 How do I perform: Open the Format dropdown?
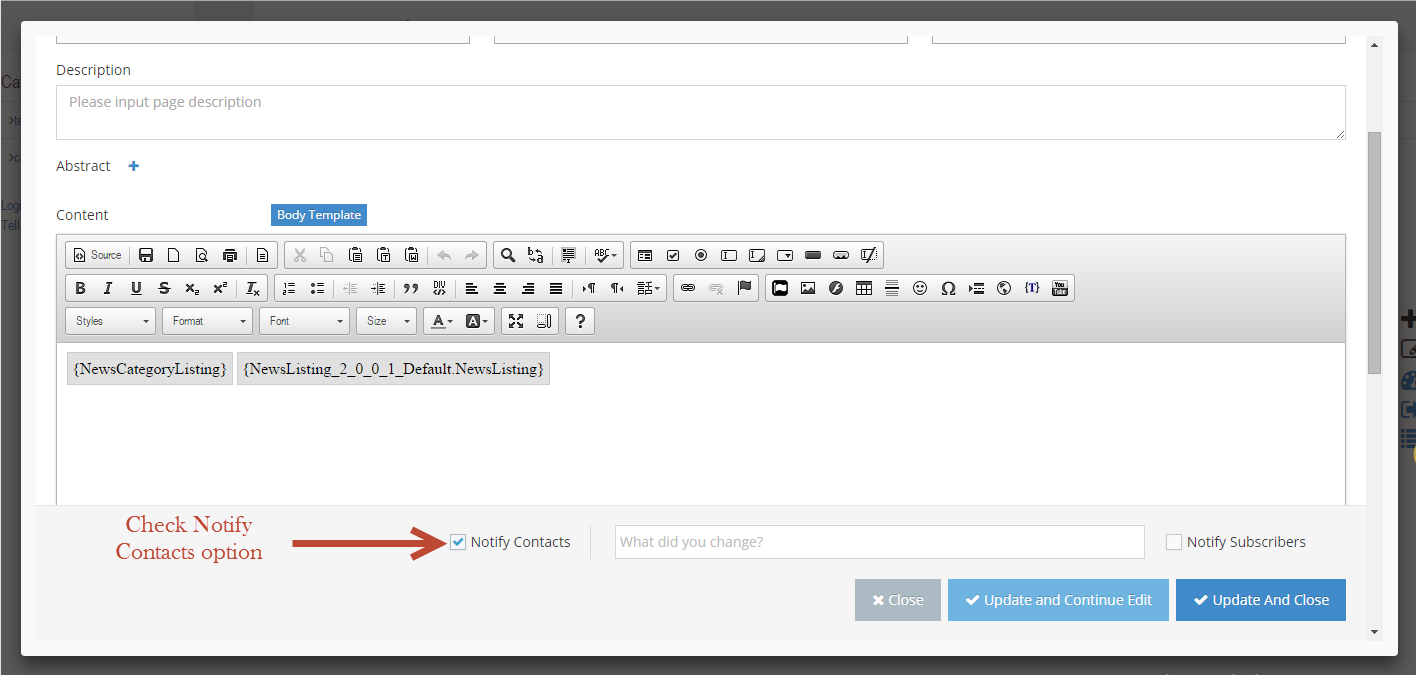(208, 321)
